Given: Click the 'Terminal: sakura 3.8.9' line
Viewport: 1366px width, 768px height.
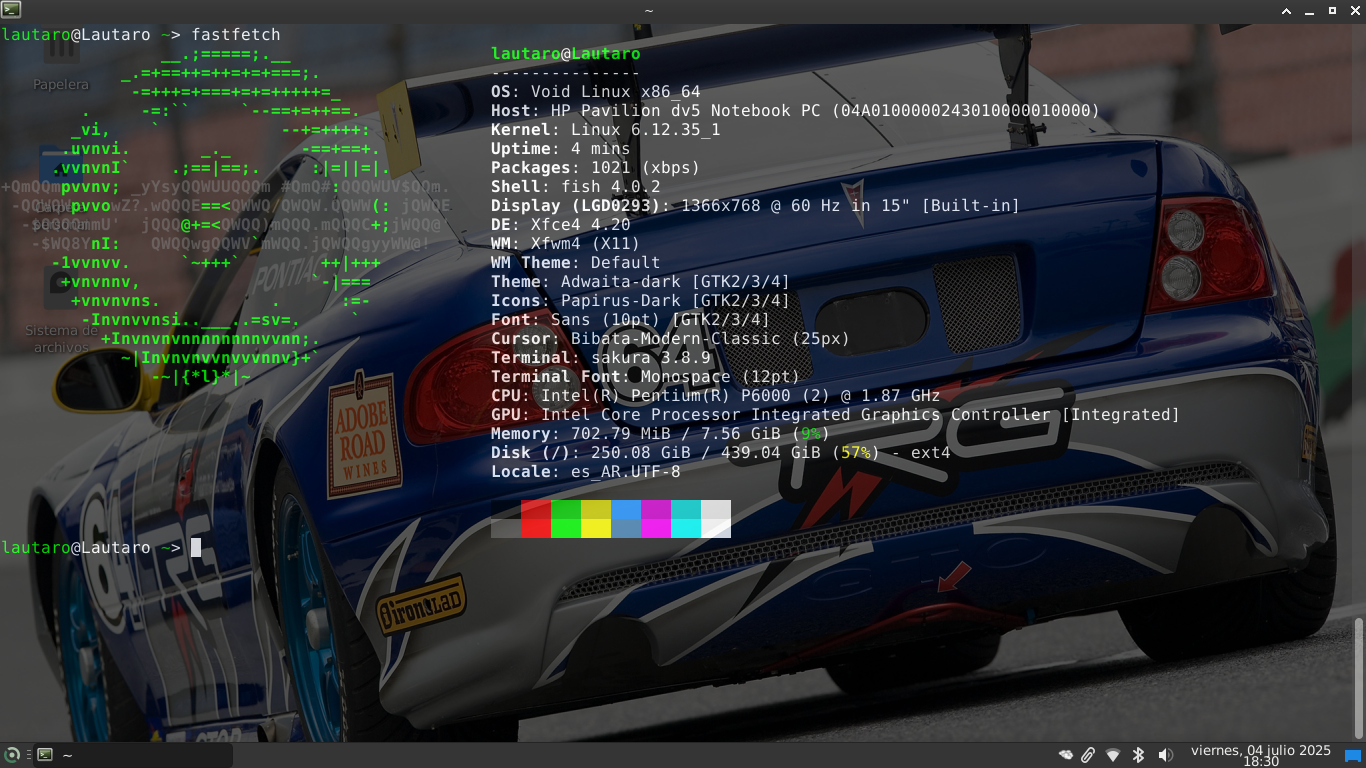Looking at the screenshot, I should tap(600, 357).
